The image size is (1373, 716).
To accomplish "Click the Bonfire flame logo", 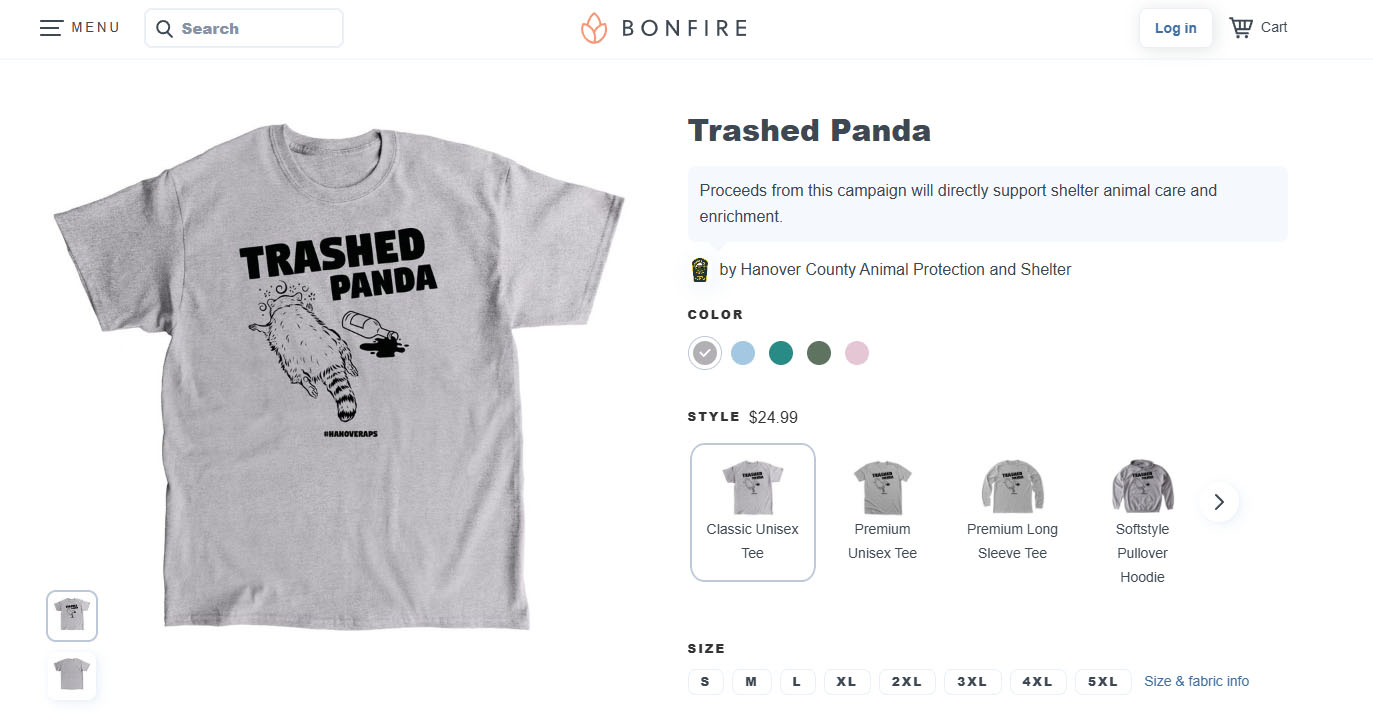I will pyautogui.click(x=594, y=28).
